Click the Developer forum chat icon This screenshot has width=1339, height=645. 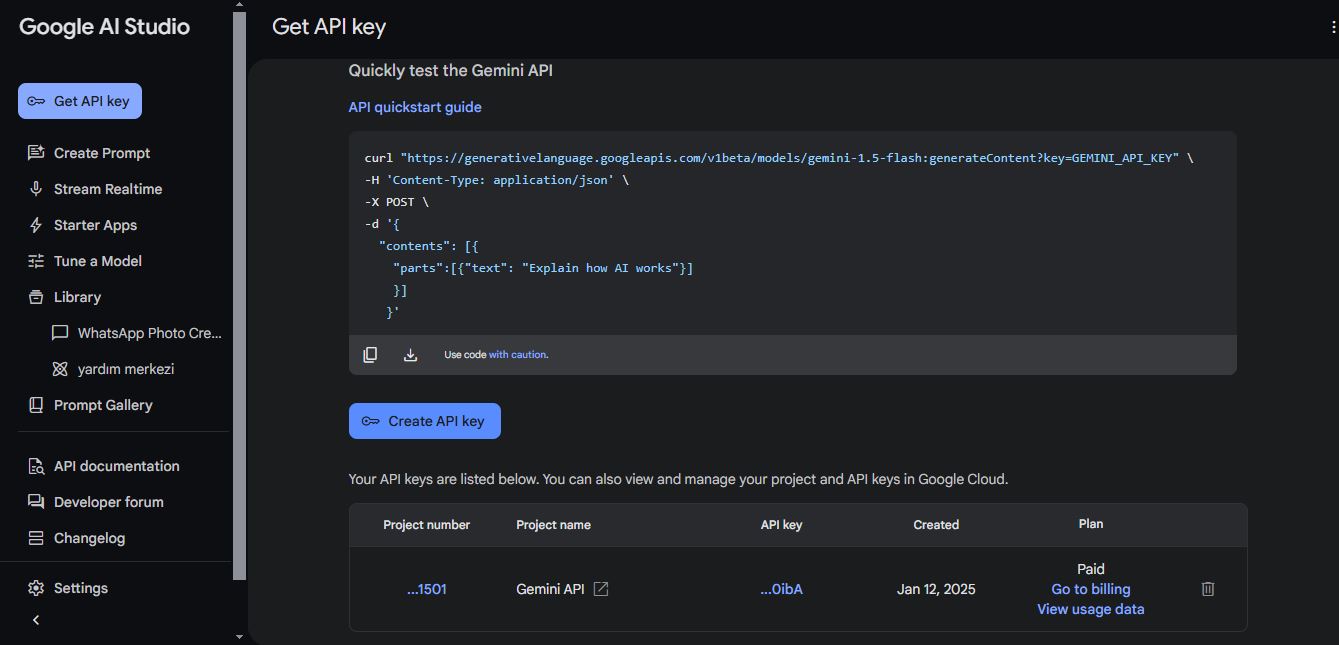(x=36, y=502)
